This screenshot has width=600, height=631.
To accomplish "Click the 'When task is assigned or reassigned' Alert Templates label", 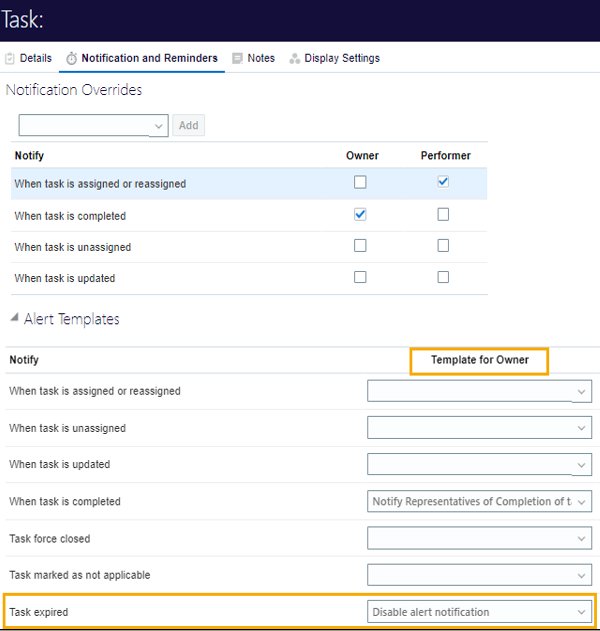I will pos(95,391).
